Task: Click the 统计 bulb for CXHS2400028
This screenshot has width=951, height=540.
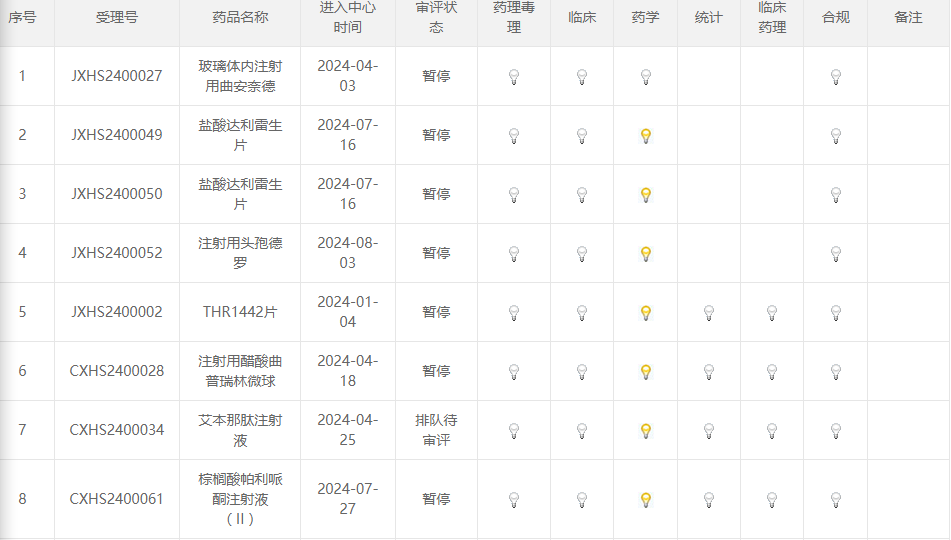Action: 708,371
